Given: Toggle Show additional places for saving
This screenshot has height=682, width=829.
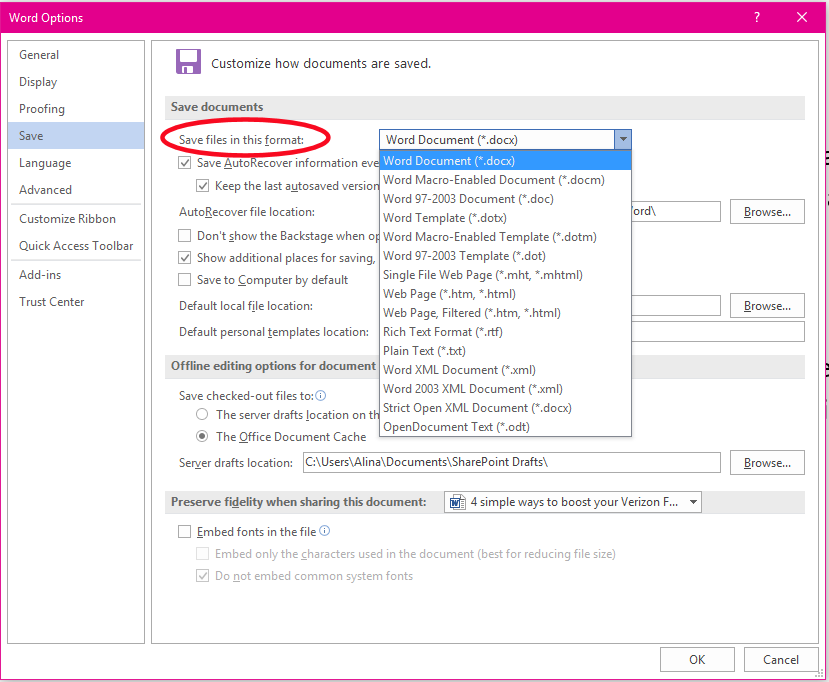Looking at the screenshot, I should (x=185, y=258).
